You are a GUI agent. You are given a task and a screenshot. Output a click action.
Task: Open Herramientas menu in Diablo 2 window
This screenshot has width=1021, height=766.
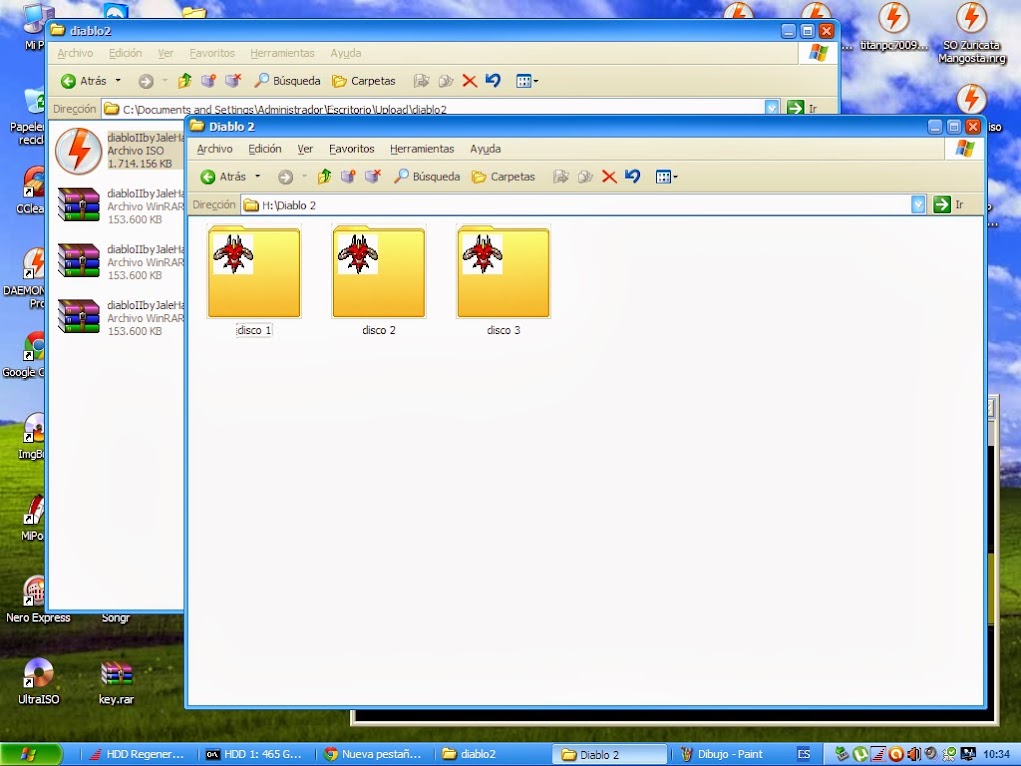pos(422,149)
